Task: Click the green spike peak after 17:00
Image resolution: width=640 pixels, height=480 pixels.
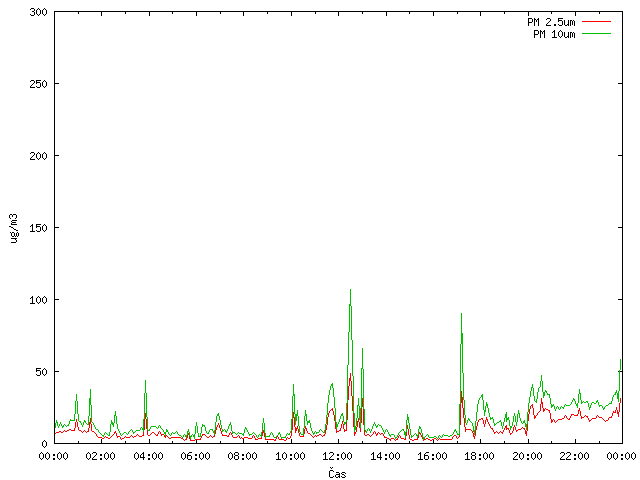Action: (x=461, y=314)
